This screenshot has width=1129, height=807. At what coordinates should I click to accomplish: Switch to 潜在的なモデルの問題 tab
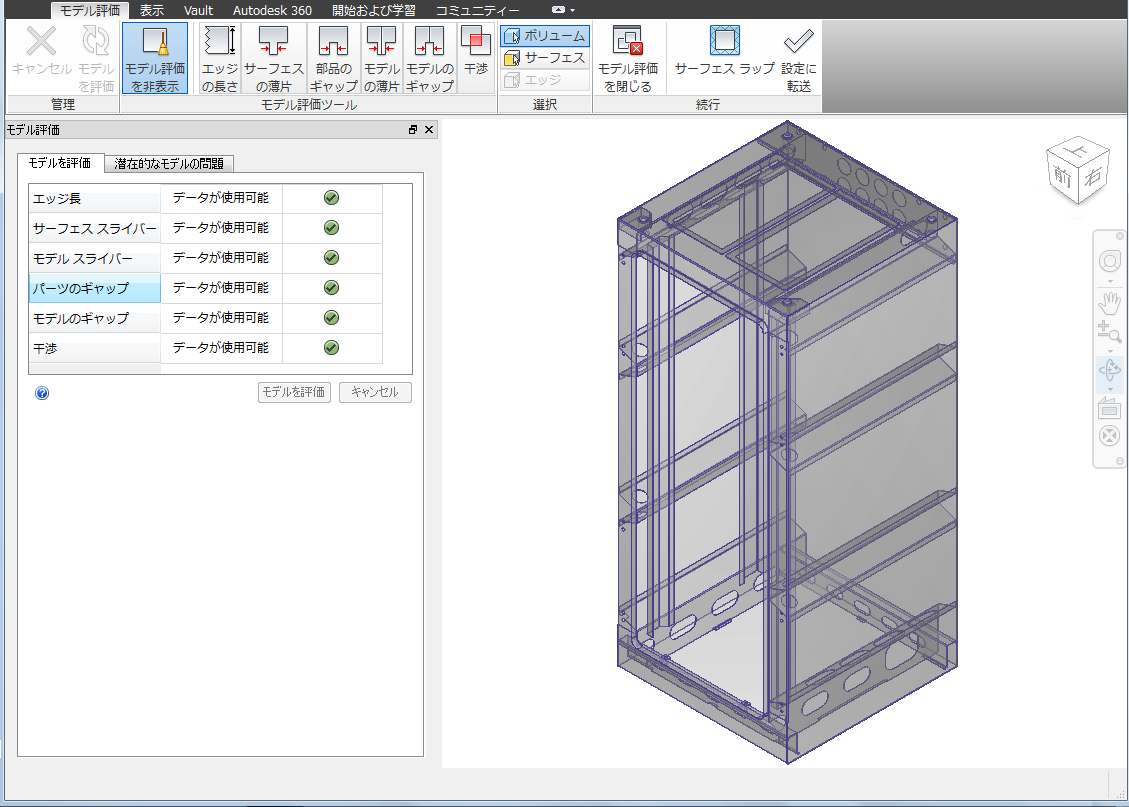click(x=169, y=163)
